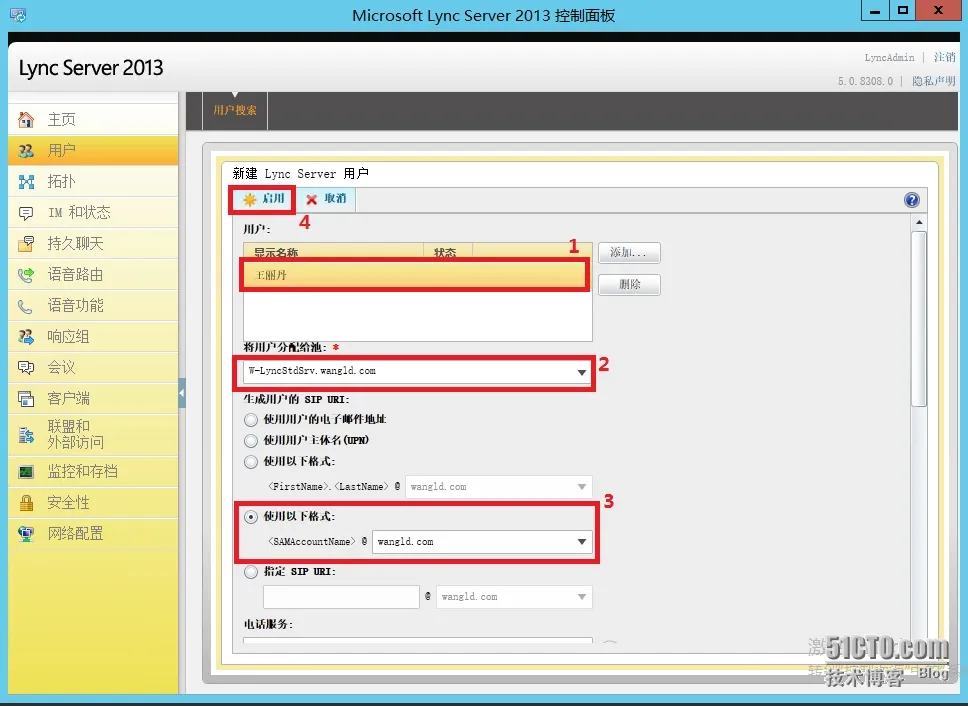Open help with the blue question mark icon
Screen dimensions: 968x706
(911, 199)
